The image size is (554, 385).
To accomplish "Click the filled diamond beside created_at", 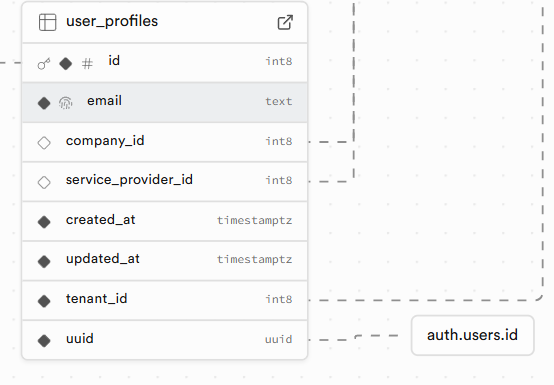I will (x=44, y=222).
